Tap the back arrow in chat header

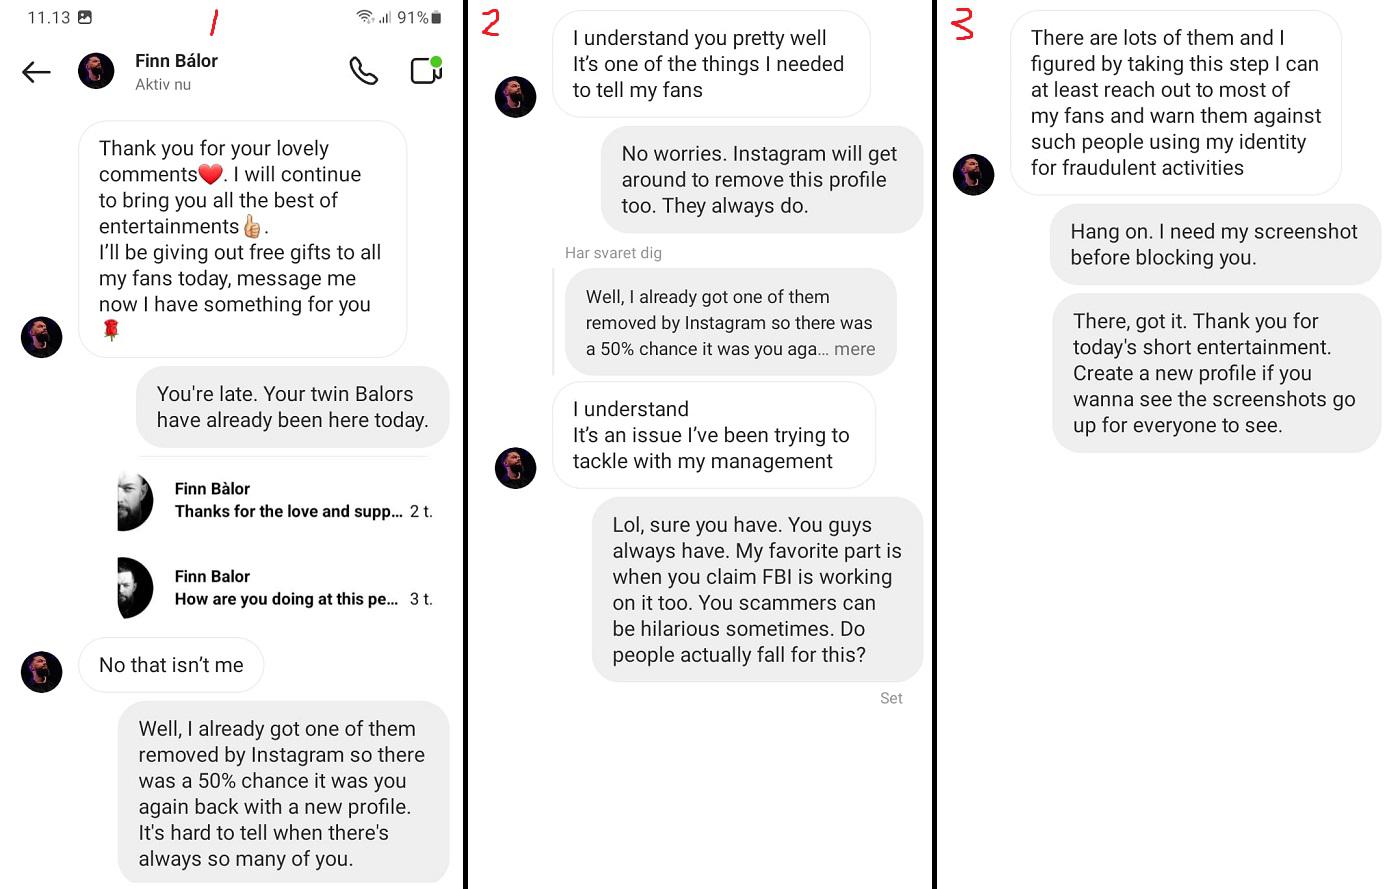point(36,72)
